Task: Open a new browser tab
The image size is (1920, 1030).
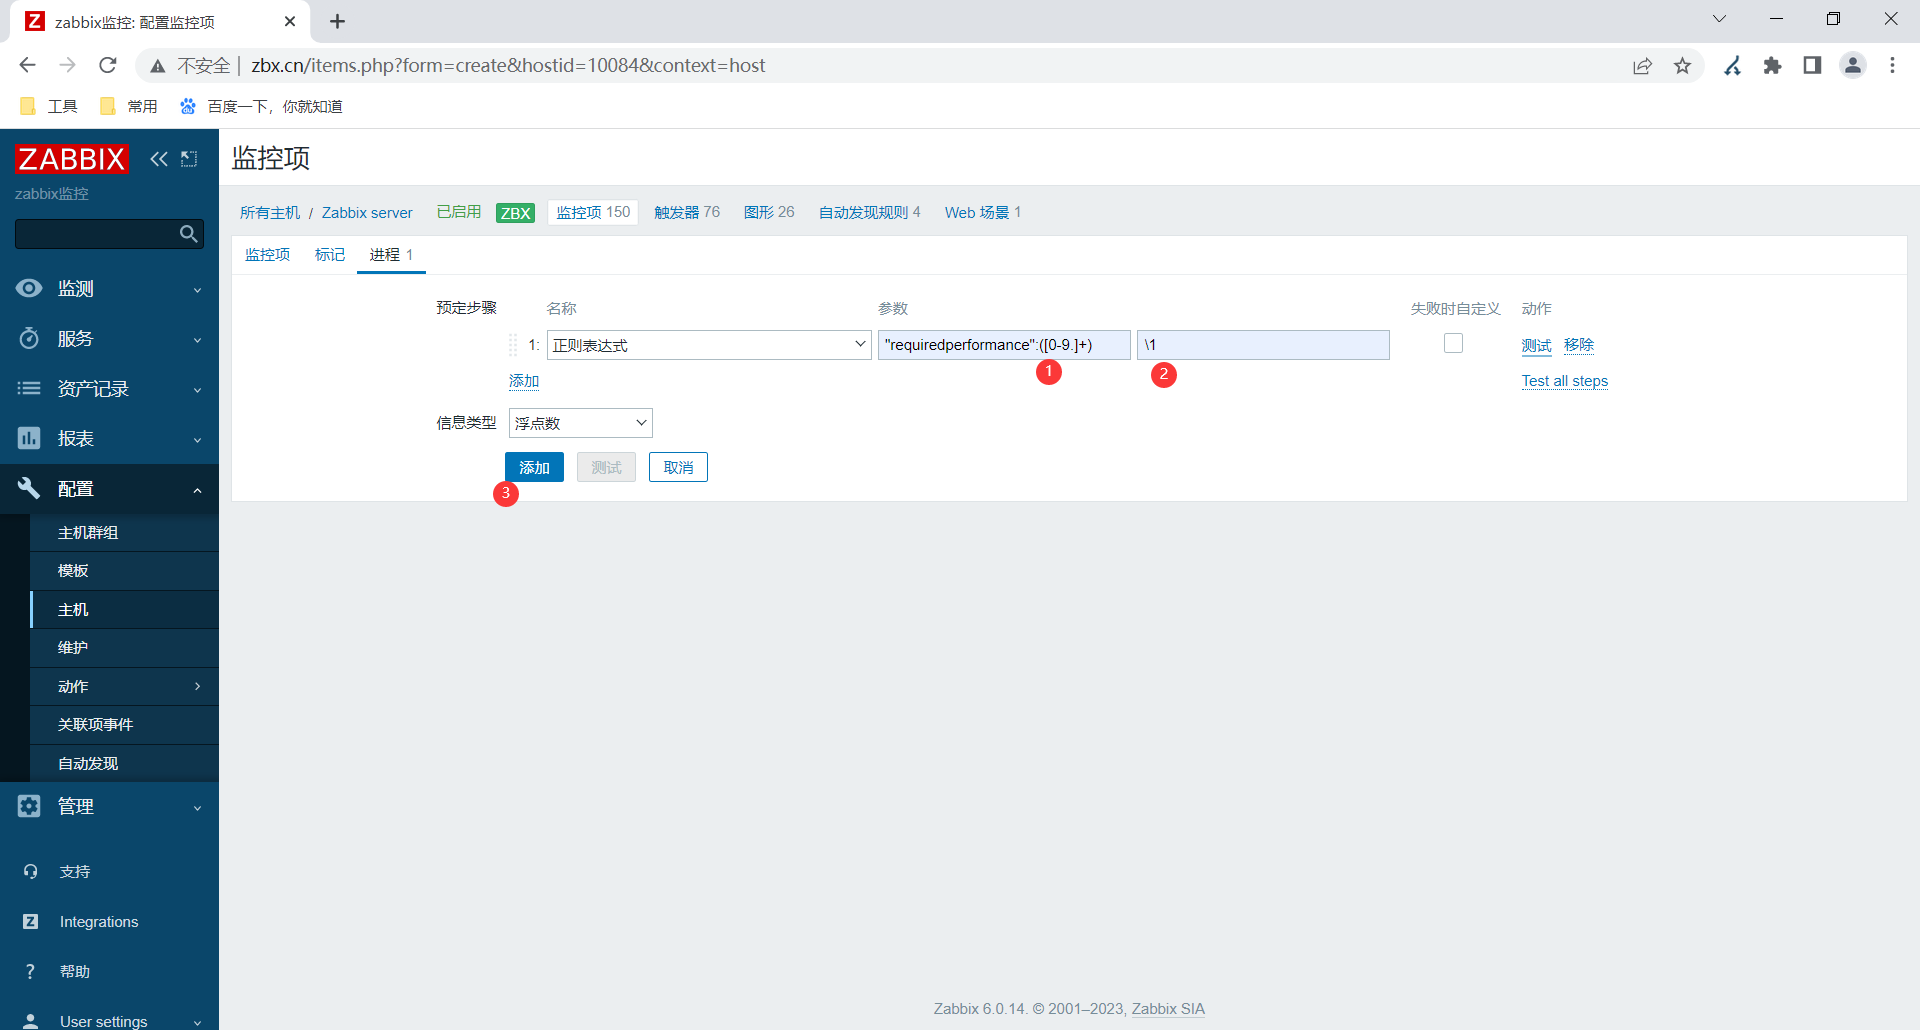Action: coord(337,21)
